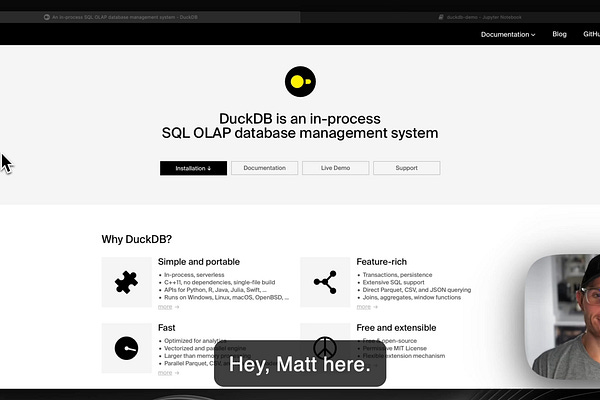Switch to the duckdb-demo Jupyter Notebook tab
600x400 pixels.
pos(450,17)
